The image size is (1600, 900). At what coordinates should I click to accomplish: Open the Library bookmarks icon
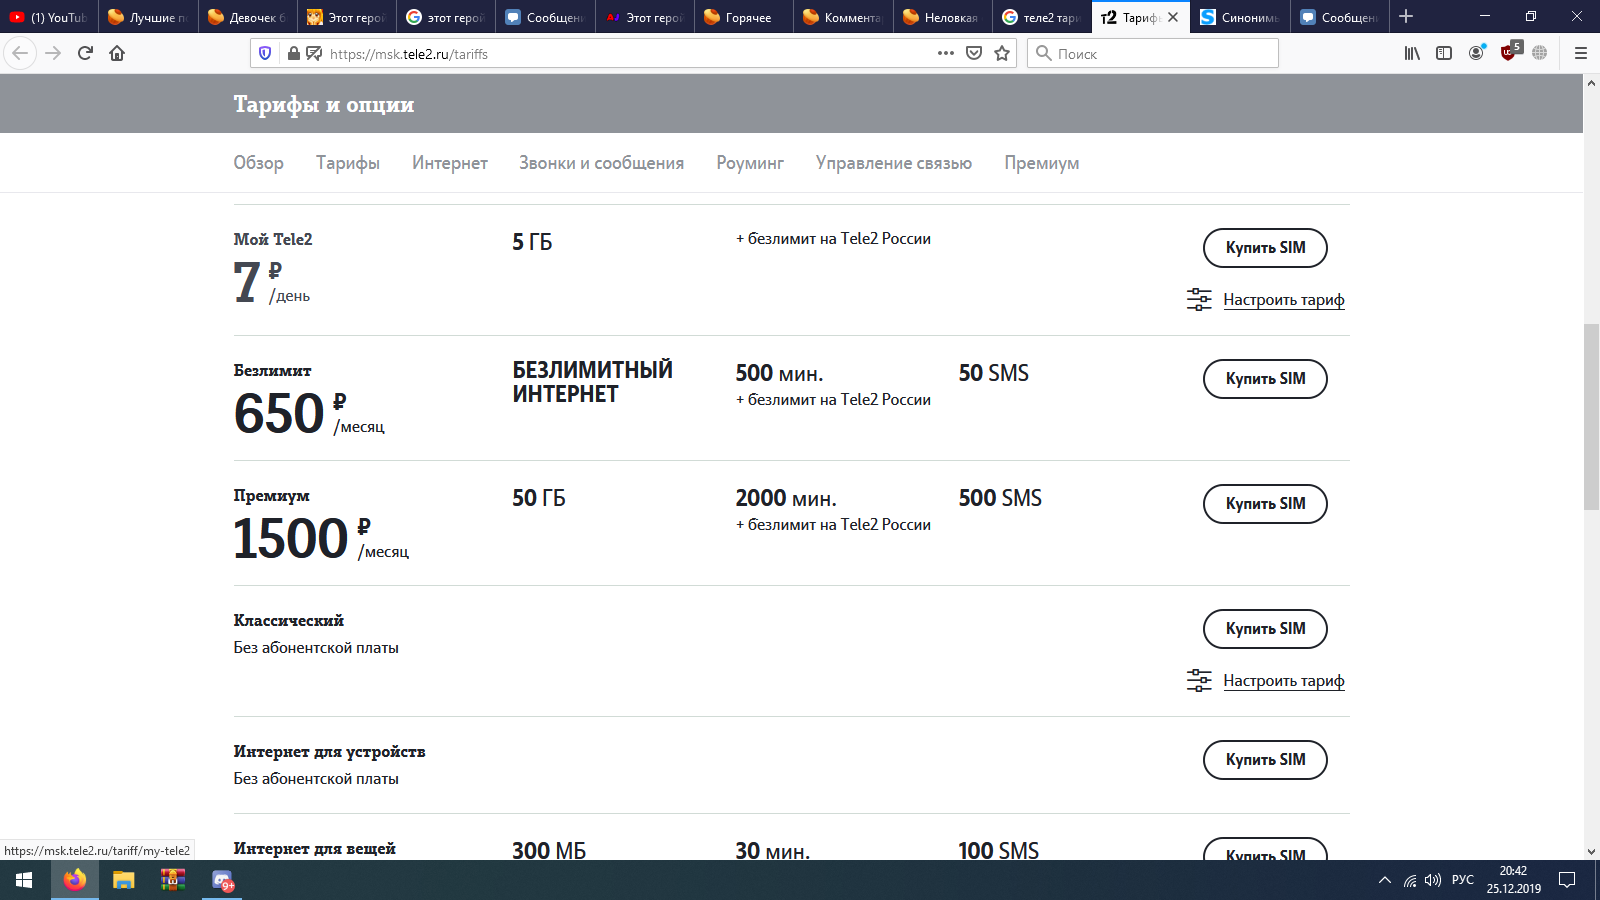pos(1412,53)
